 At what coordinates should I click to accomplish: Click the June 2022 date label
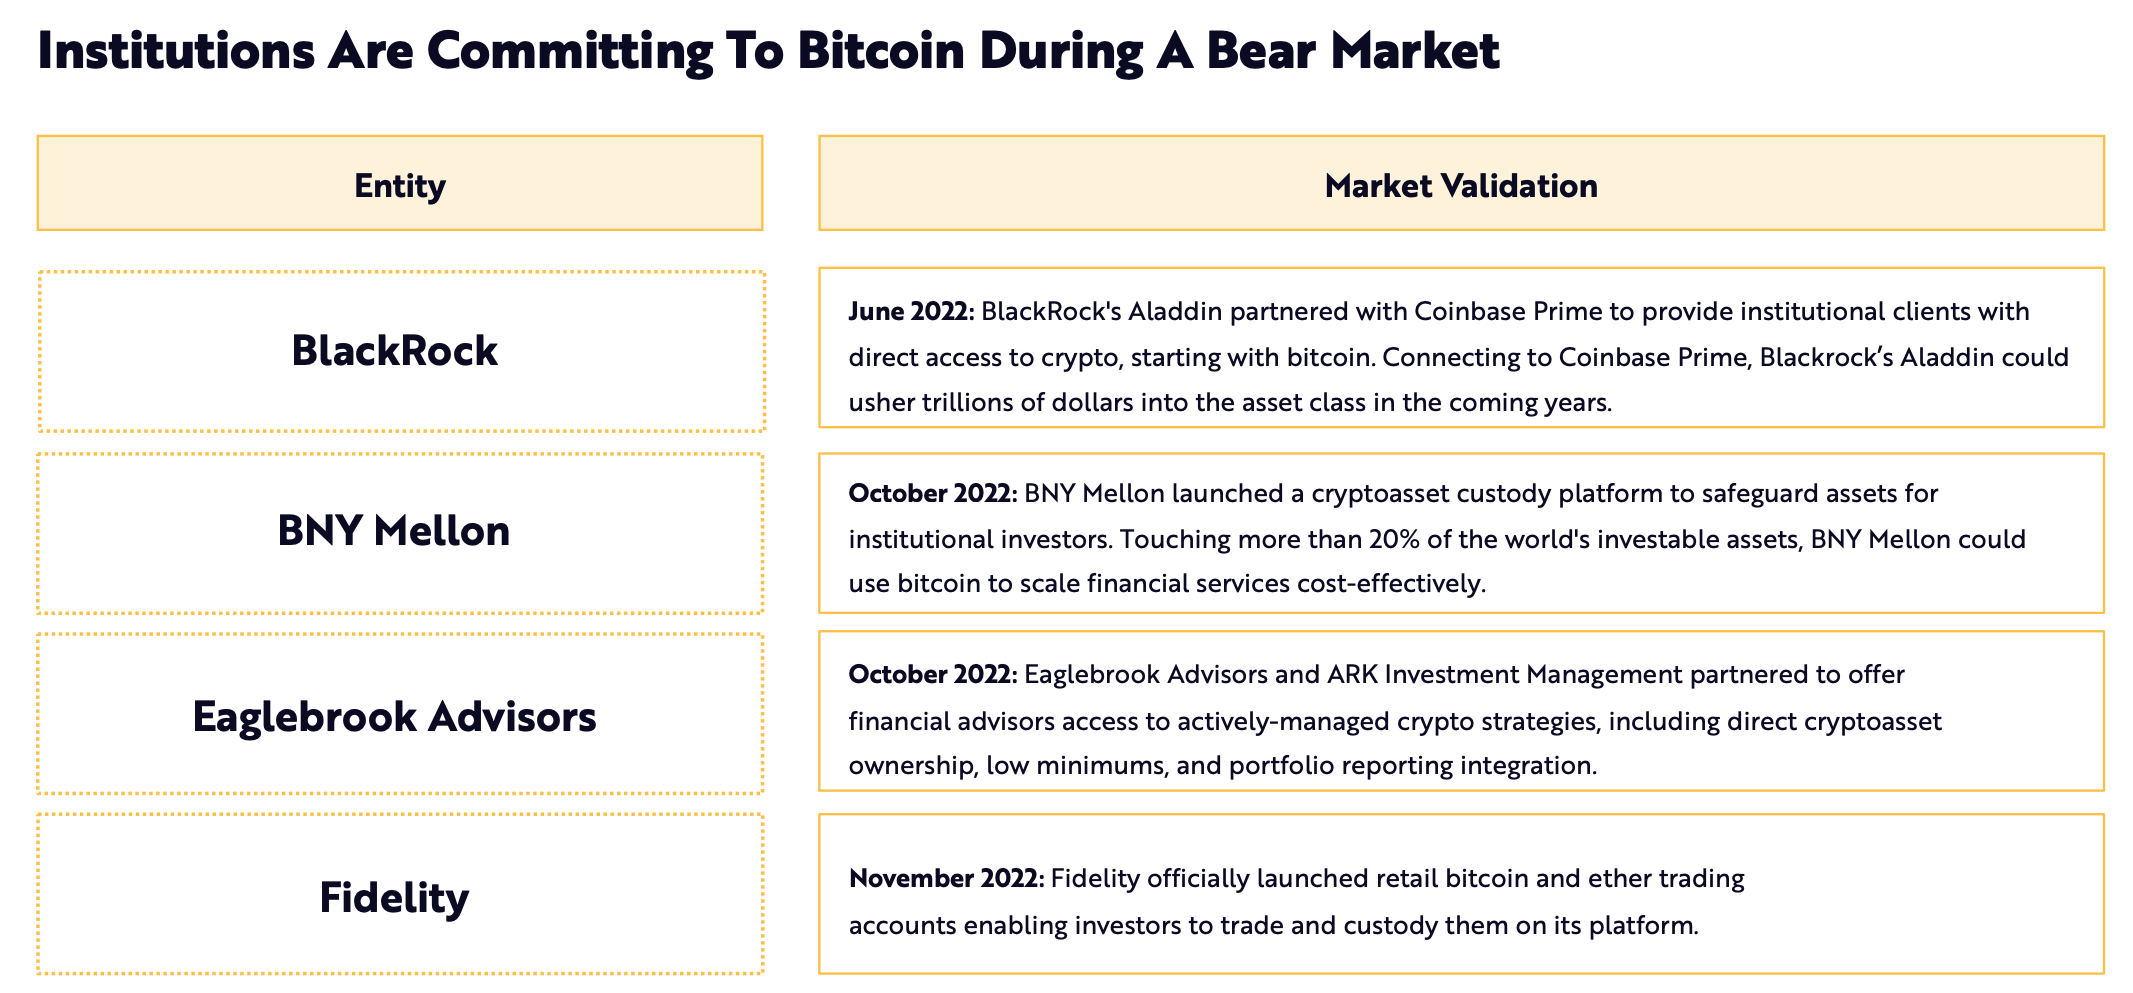click(x=910, y=312)
